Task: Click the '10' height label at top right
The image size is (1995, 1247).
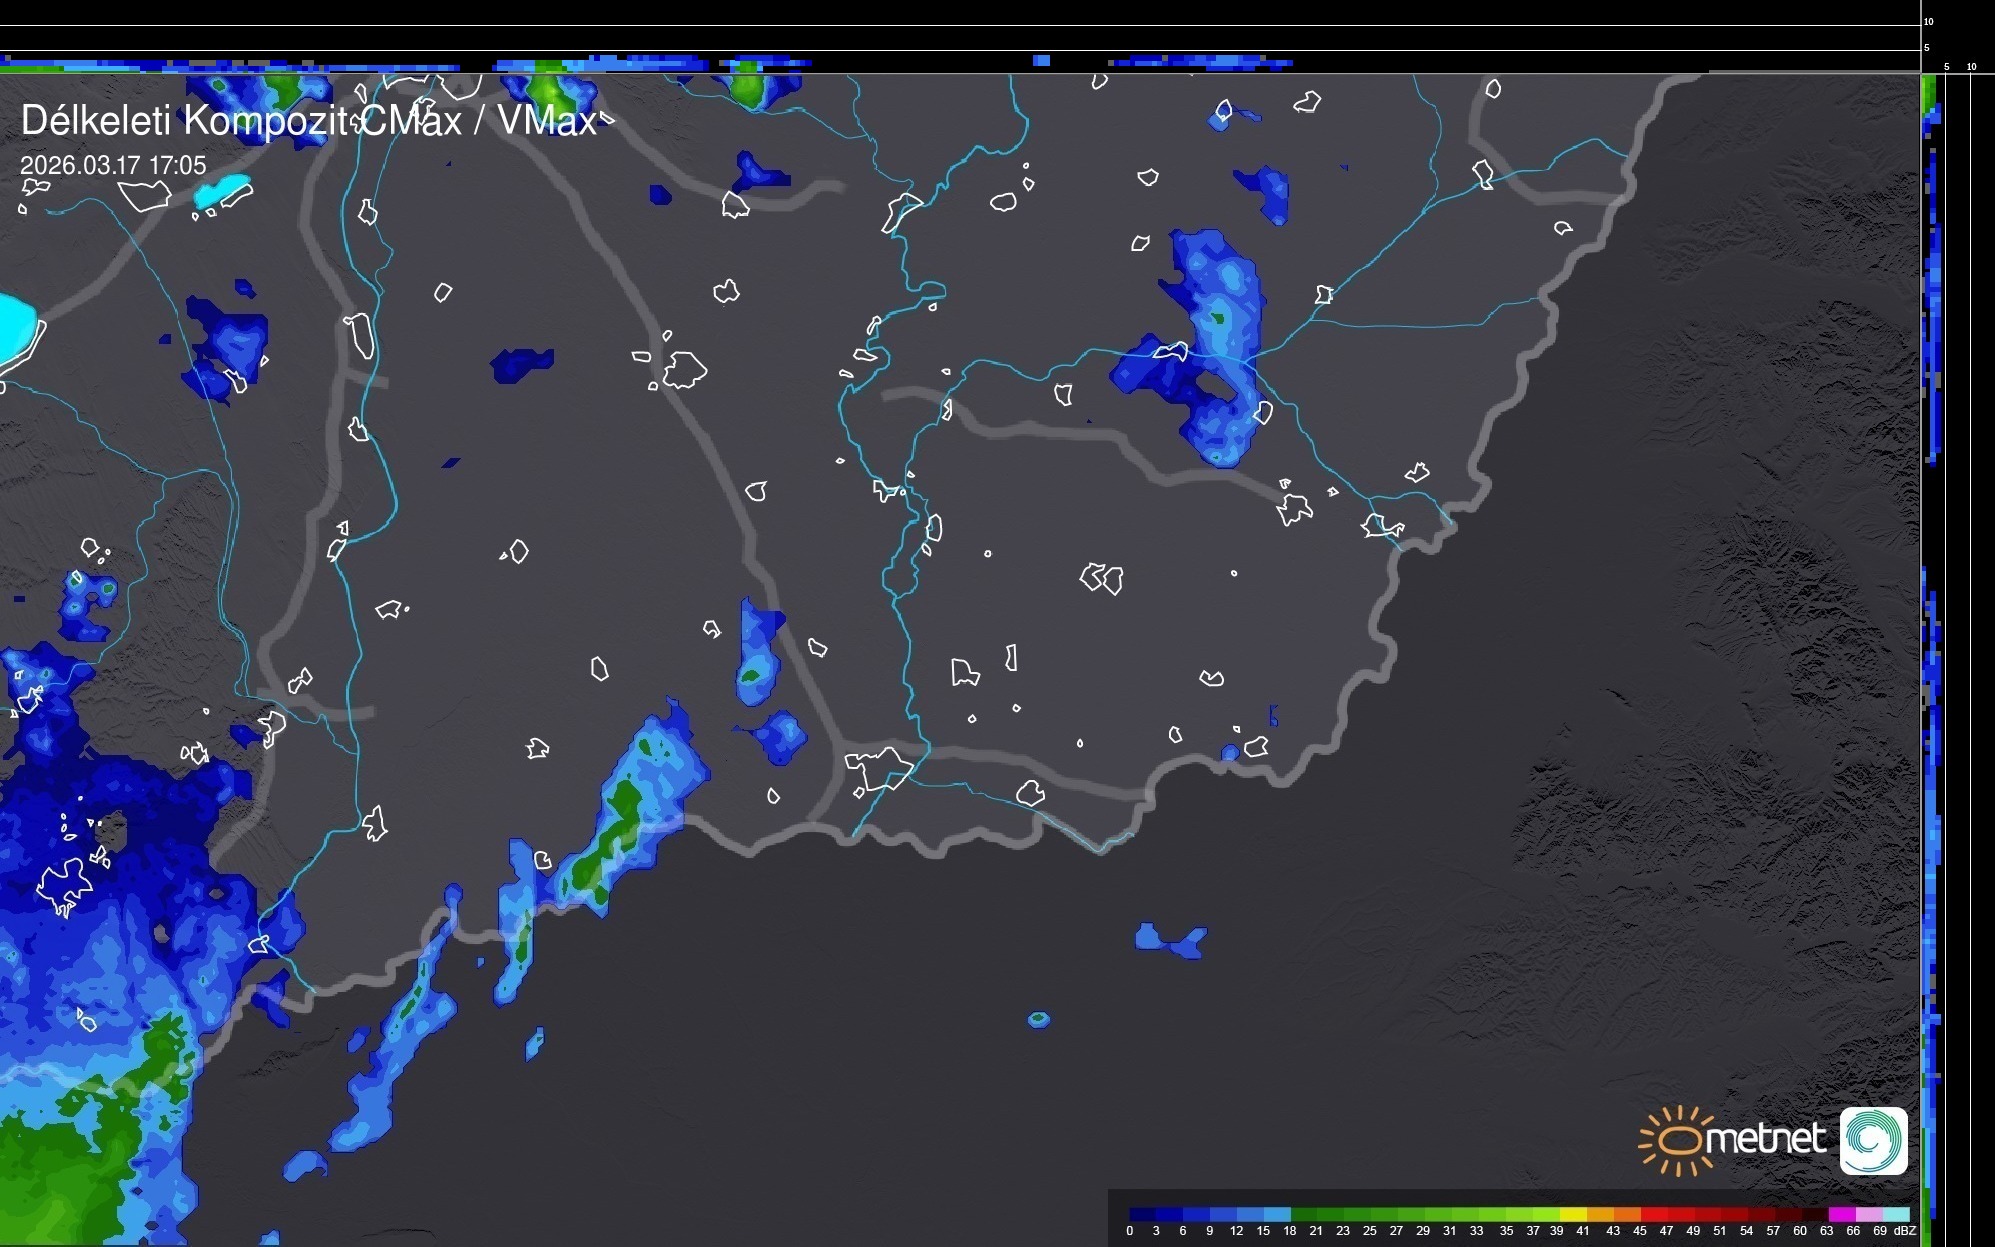Action: (1929, 21)
